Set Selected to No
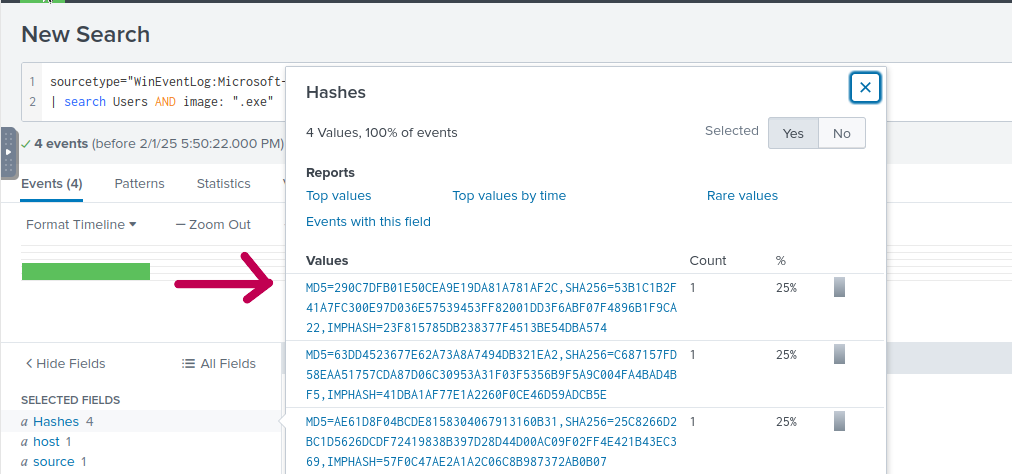 841,133
